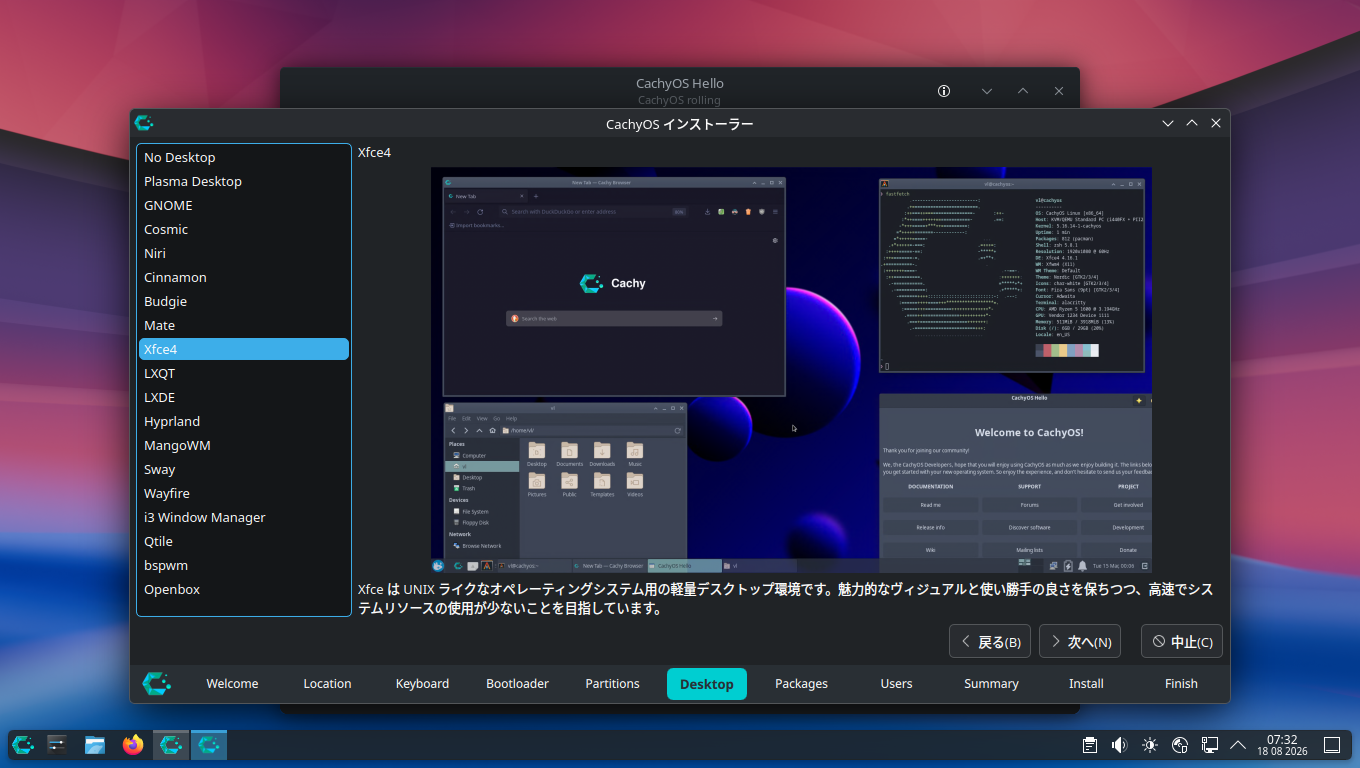
Task: Select Sway from the desktop list
Action: (x=244, y=469)
